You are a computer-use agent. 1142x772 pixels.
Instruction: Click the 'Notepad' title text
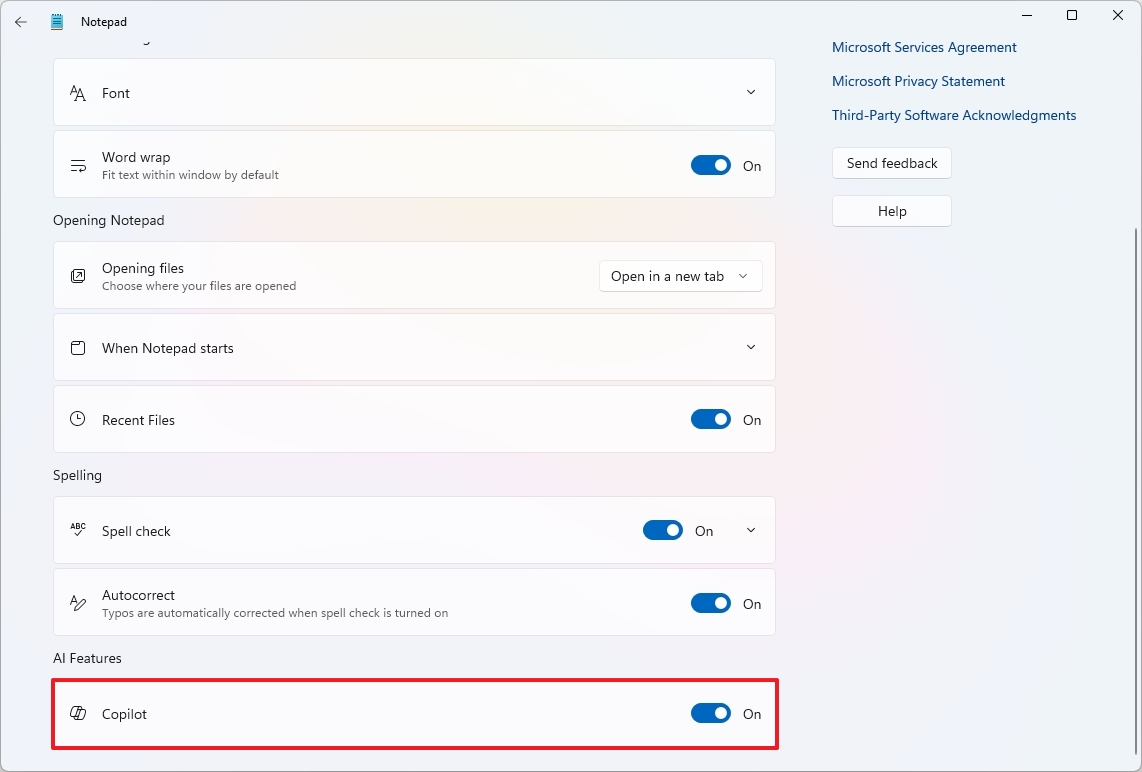103,22
